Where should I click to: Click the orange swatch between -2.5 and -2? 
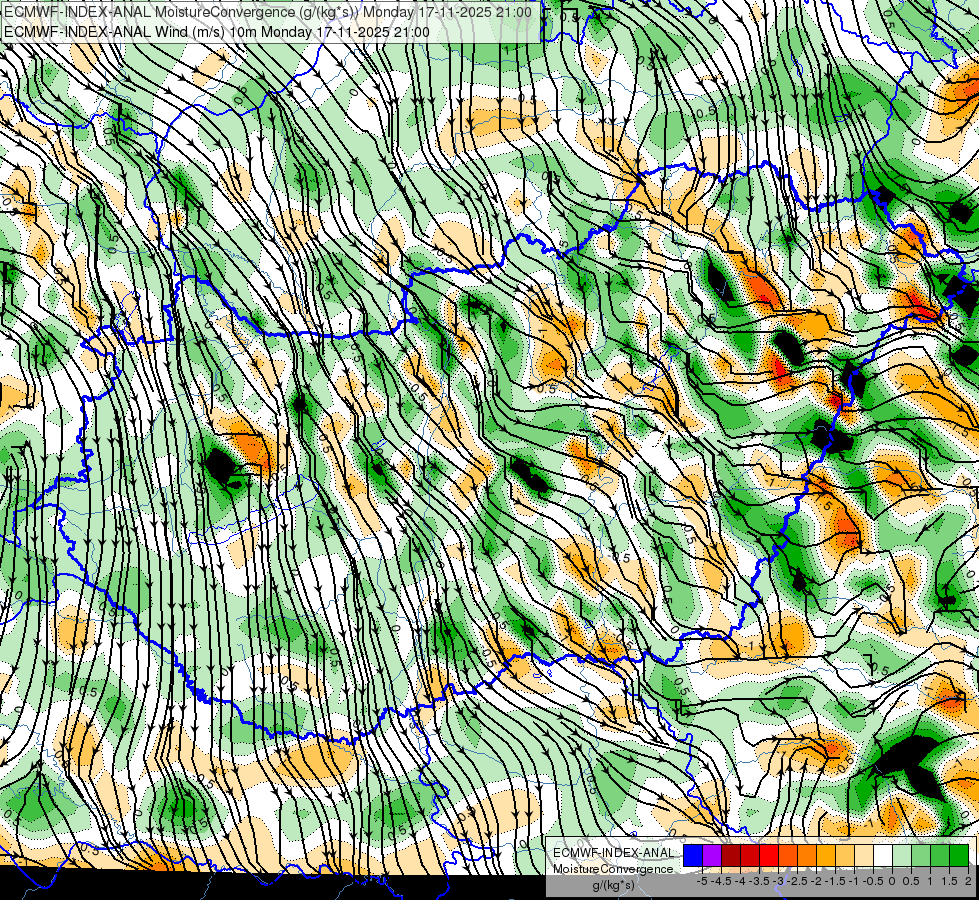[x=807, y=856]
